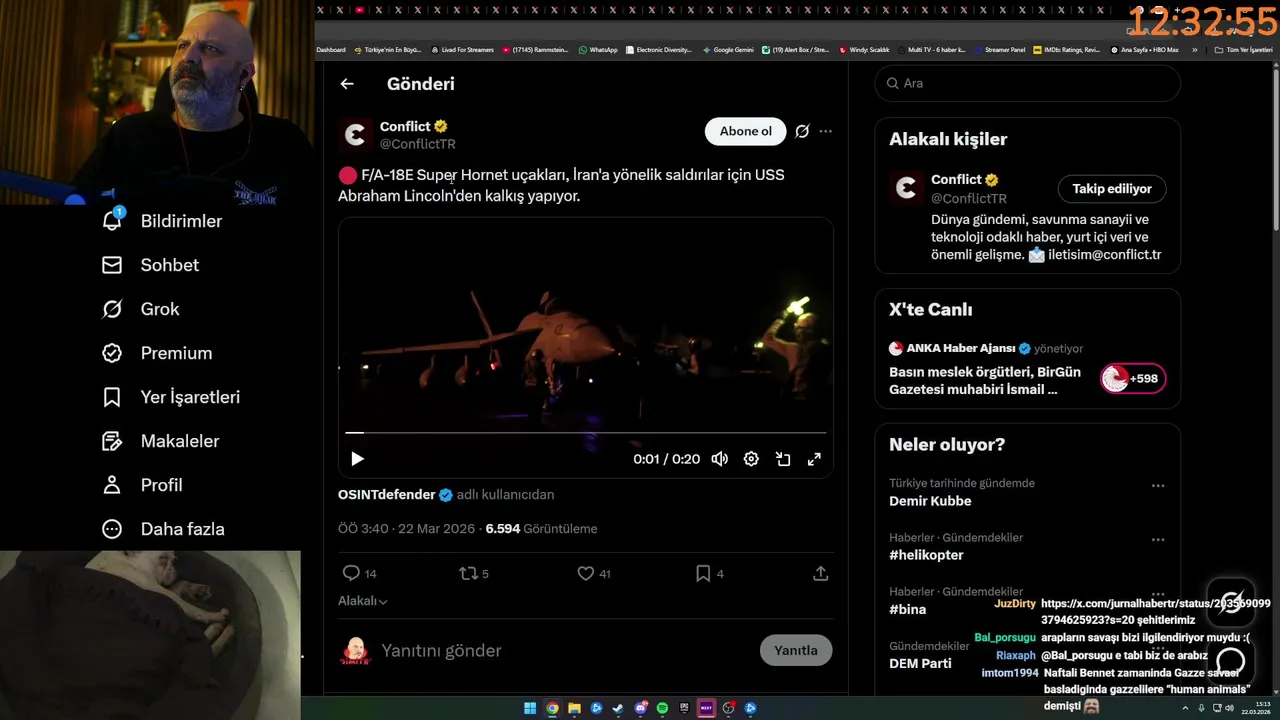Open Conflict profile under Alakalı kişiler
The width and height of the screenshot is (1280, 720).
956,180
